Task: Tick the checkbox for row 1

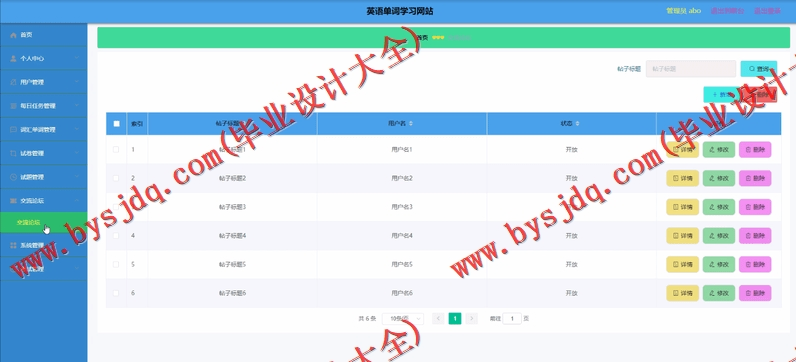Action: pos(116,149)
